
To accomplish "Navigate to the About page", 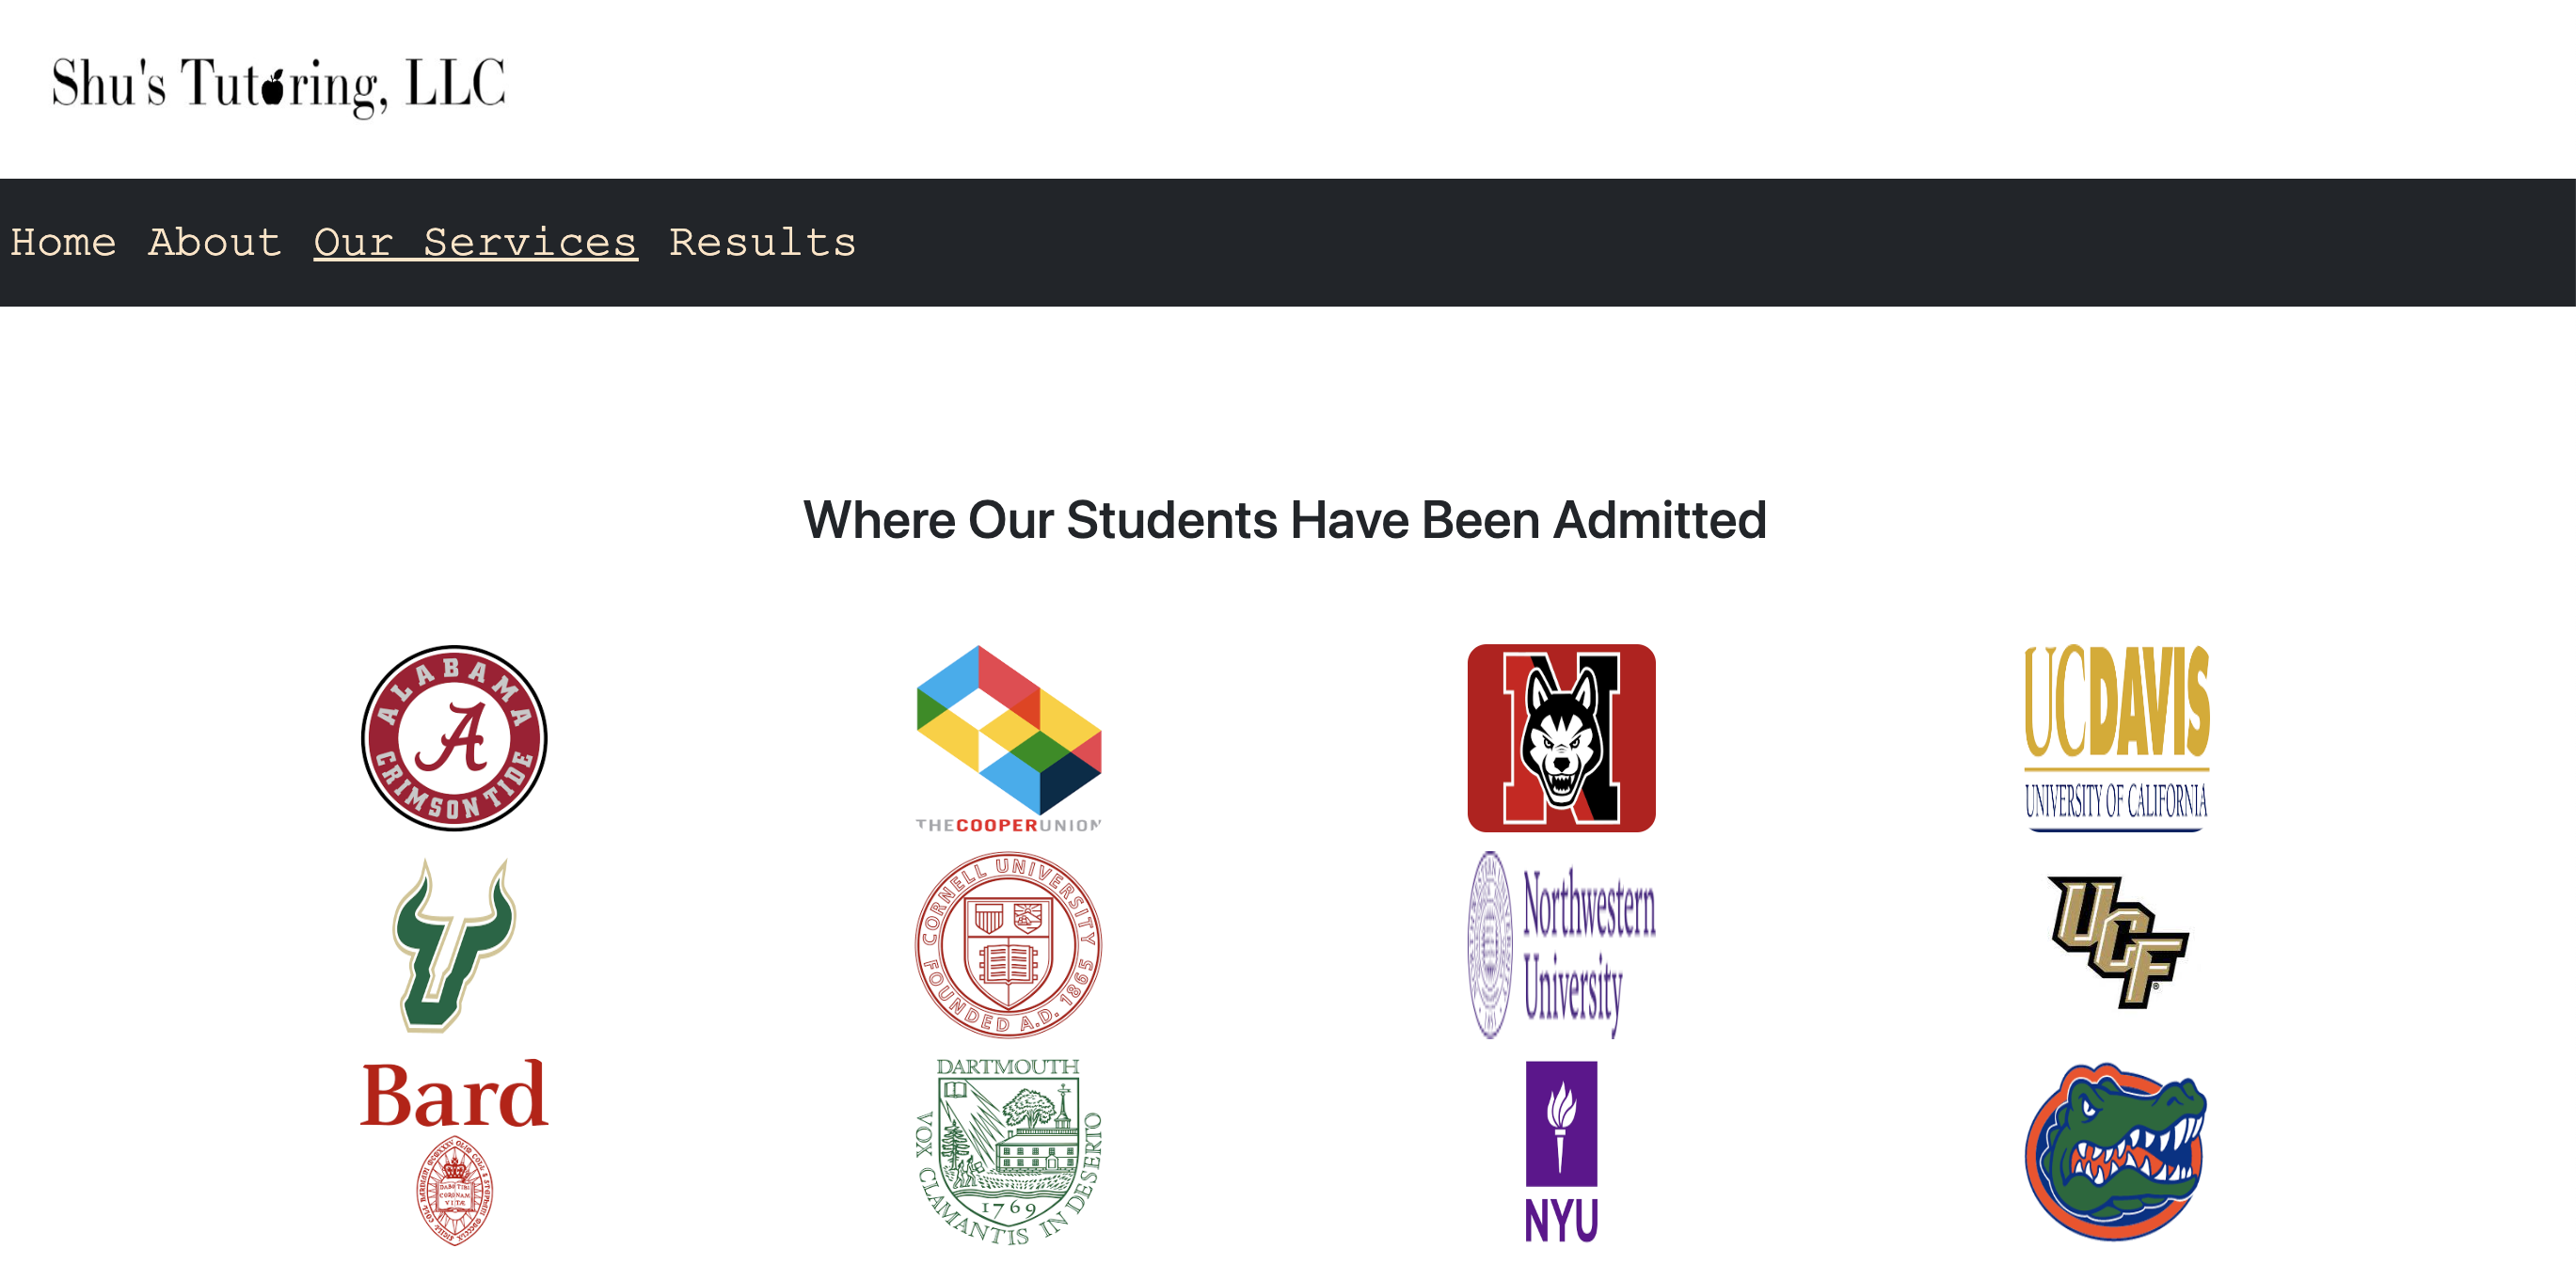I will tap(214, 242).
